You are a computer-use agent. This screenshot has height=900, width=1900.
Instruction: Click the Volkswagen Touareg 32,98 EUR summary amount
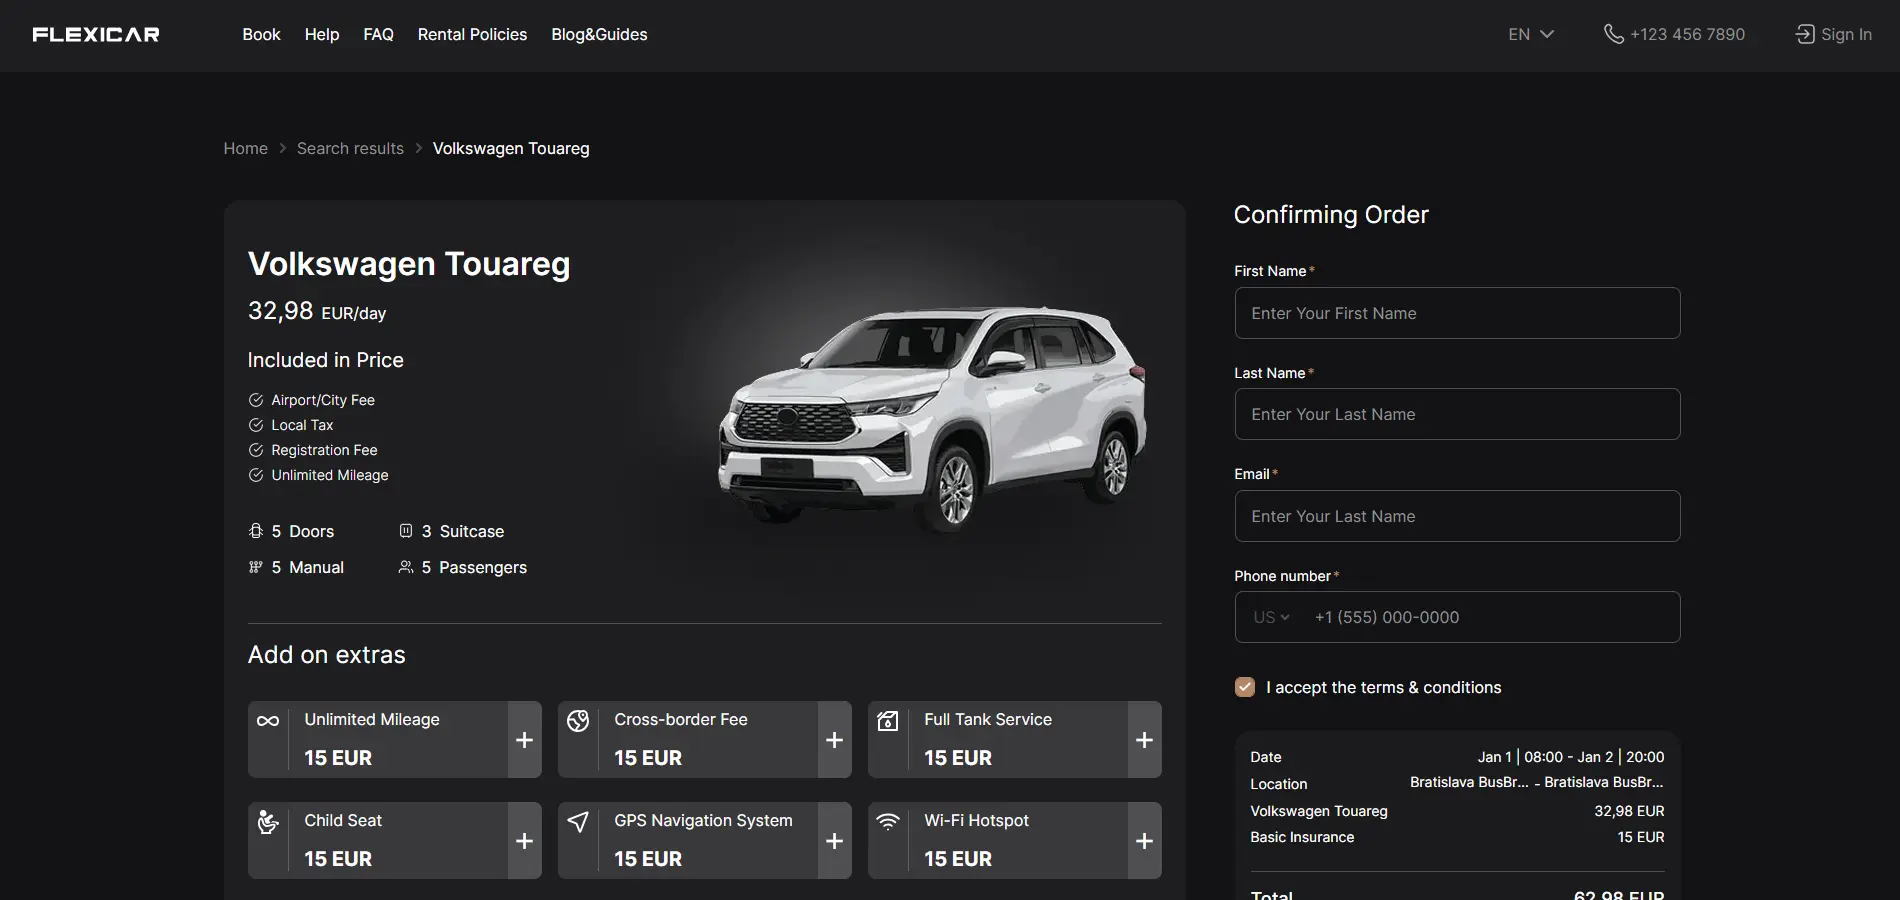[x=1629, y=811]
